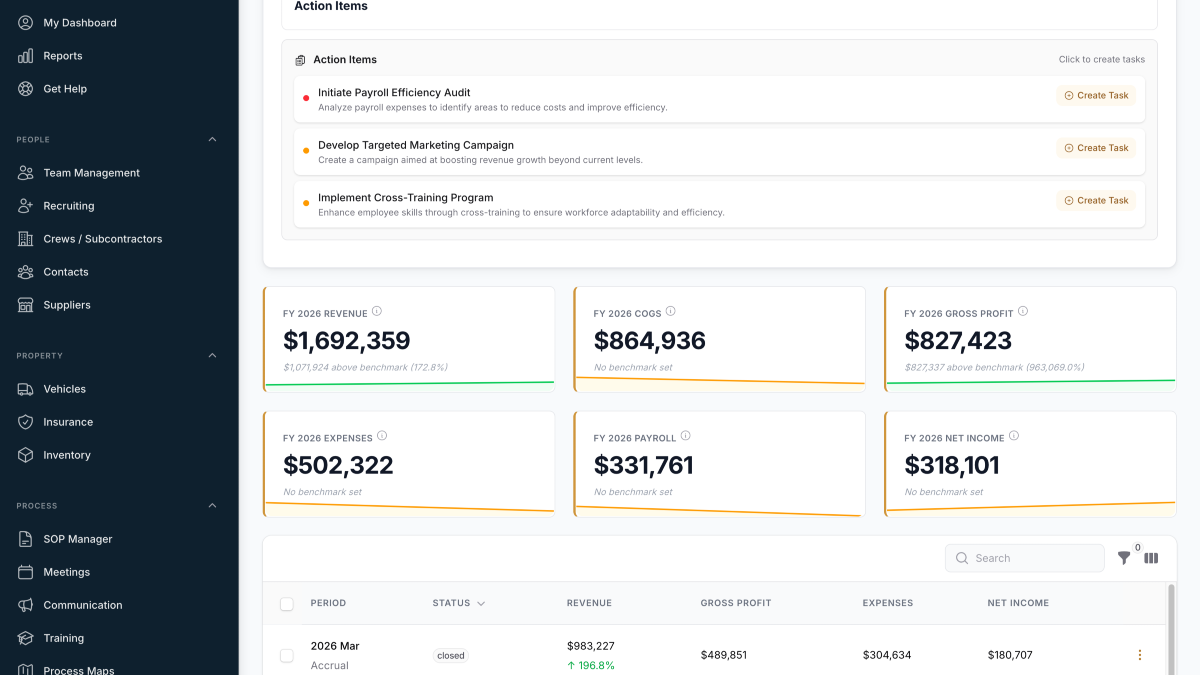Click the info icon on FY 2026 REVENUE card
The width and height of the screenshot is (1200, 675).
pyautogui.click(x=377, y=311)
